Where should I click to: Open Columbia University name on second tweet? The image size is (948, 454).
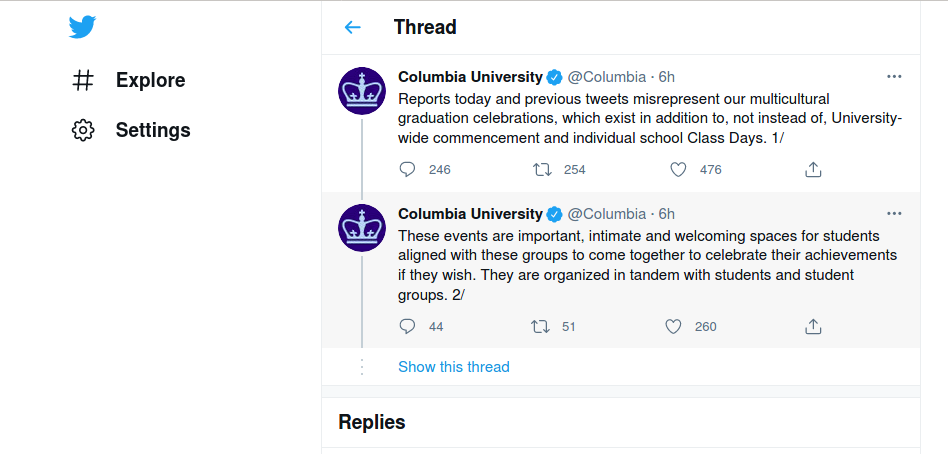[470, 214]
